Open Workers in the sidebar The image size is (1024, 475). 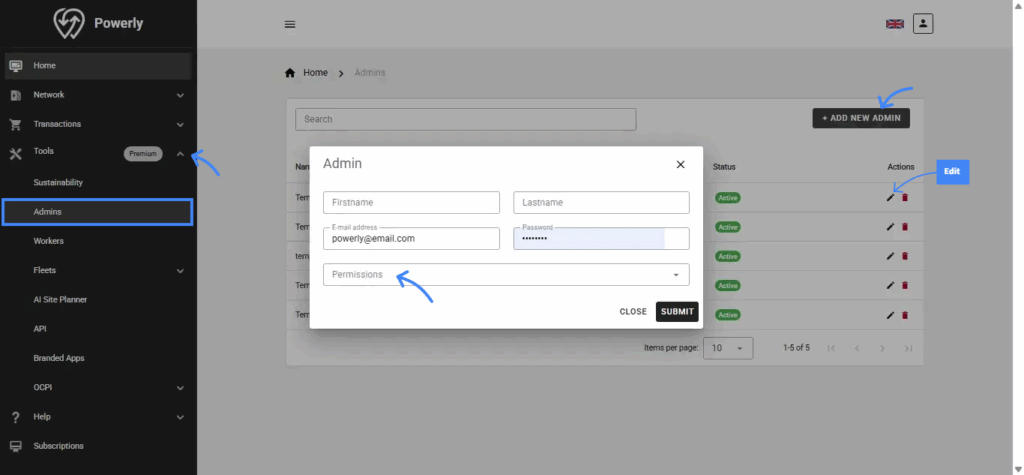49,241
